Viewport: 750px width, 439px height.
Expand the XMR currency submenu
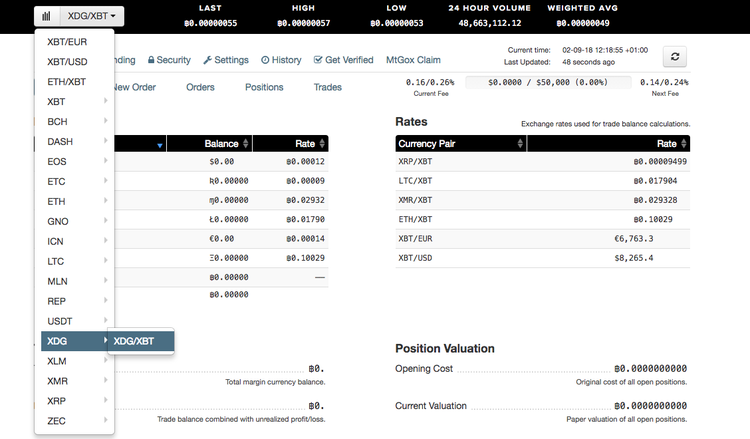[74, 381]
